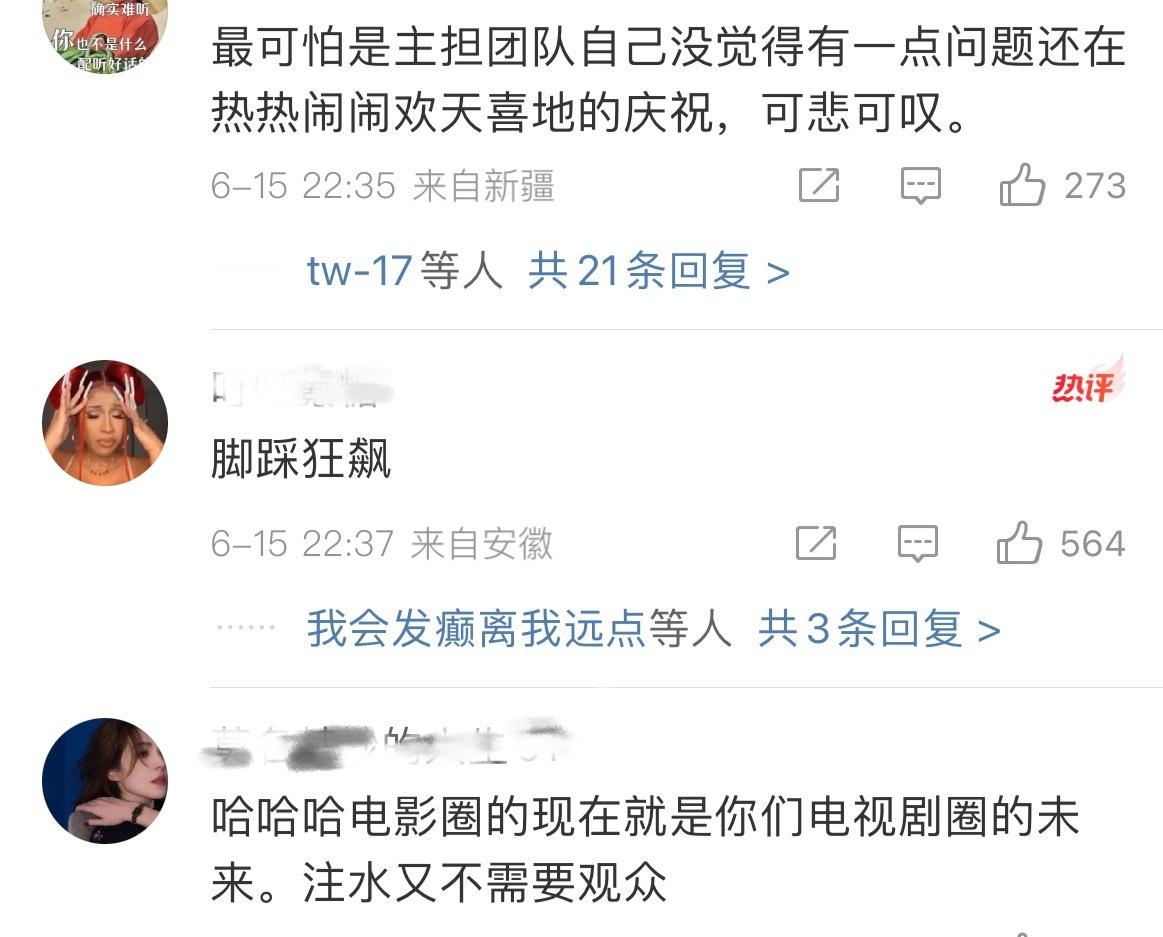Select the comment about 电影圈的现在
The image size is (1163, 937).
(645, 849)
